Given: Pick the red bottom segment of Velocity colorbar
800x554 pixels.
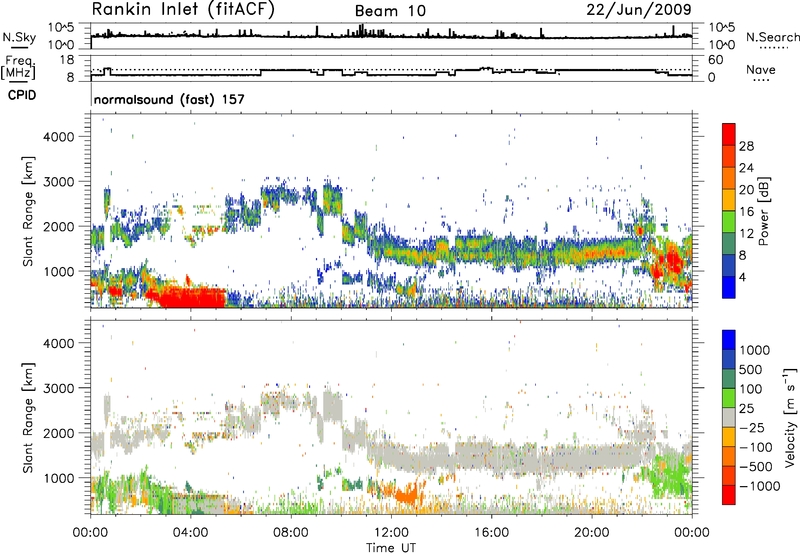Looking at the screenshot, I should (729, 495).
